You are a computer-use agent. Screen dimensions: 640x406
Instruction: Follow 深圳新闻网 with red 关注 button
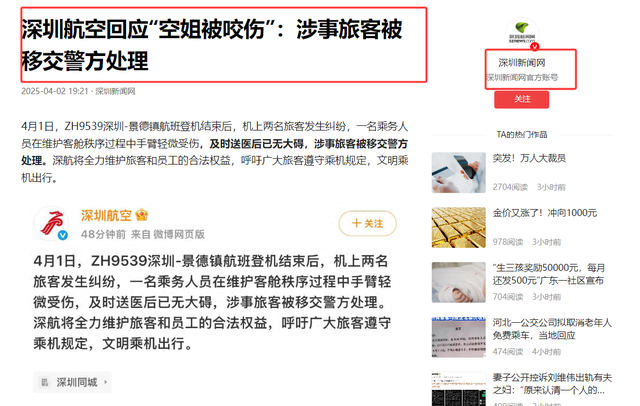point(522,99)
